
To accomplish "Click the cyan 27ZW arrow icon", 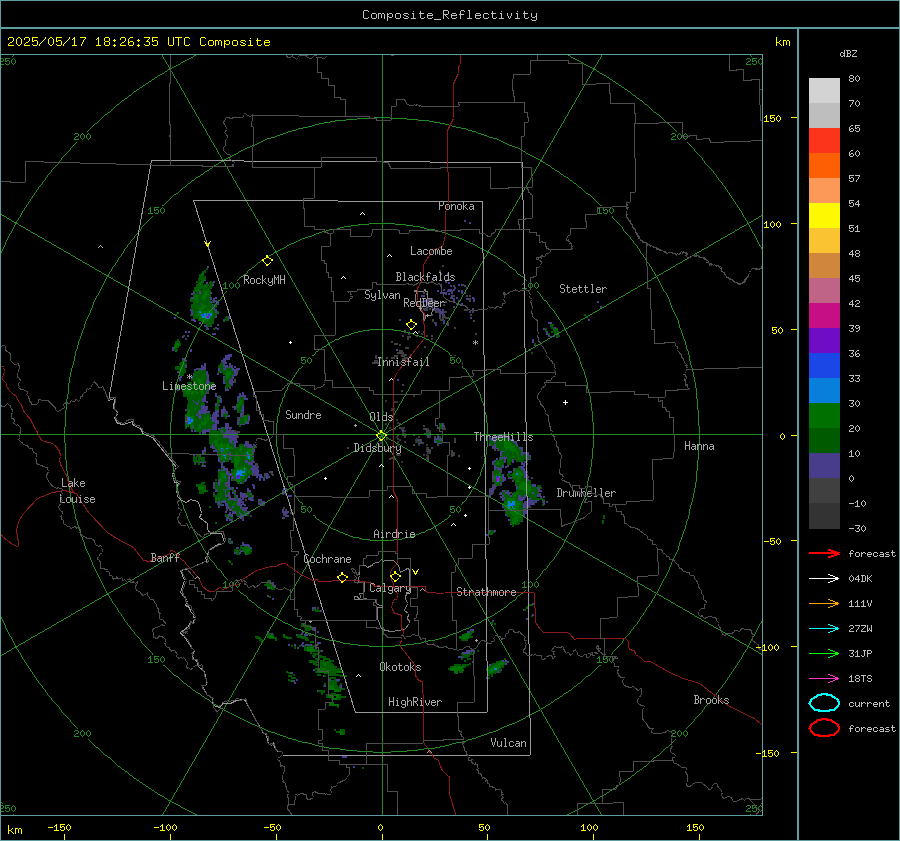I will [x=824, y=629].
